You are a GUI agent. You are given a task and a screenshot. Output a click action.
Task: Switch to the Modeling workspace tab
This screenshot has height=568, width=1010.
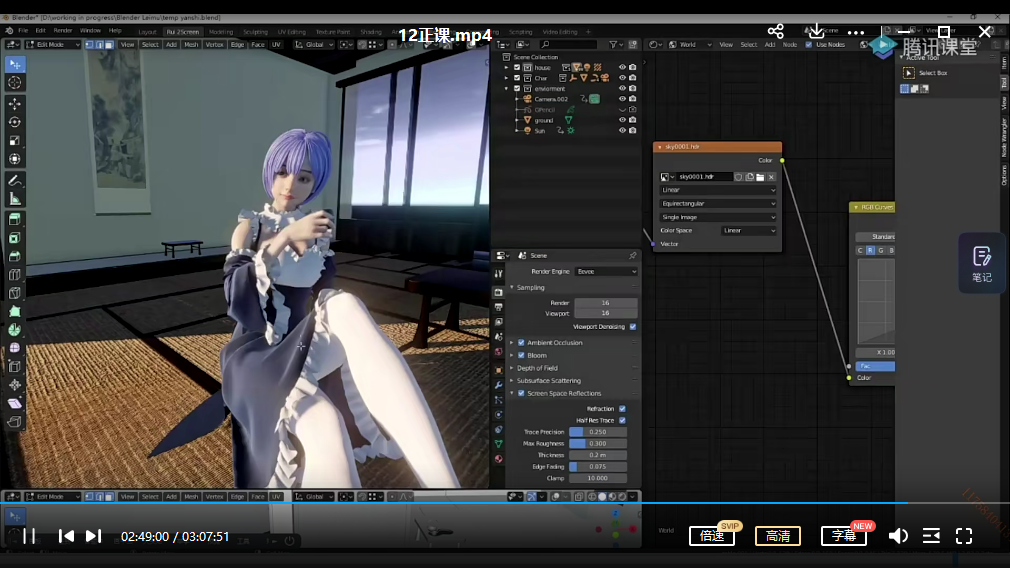221,32
